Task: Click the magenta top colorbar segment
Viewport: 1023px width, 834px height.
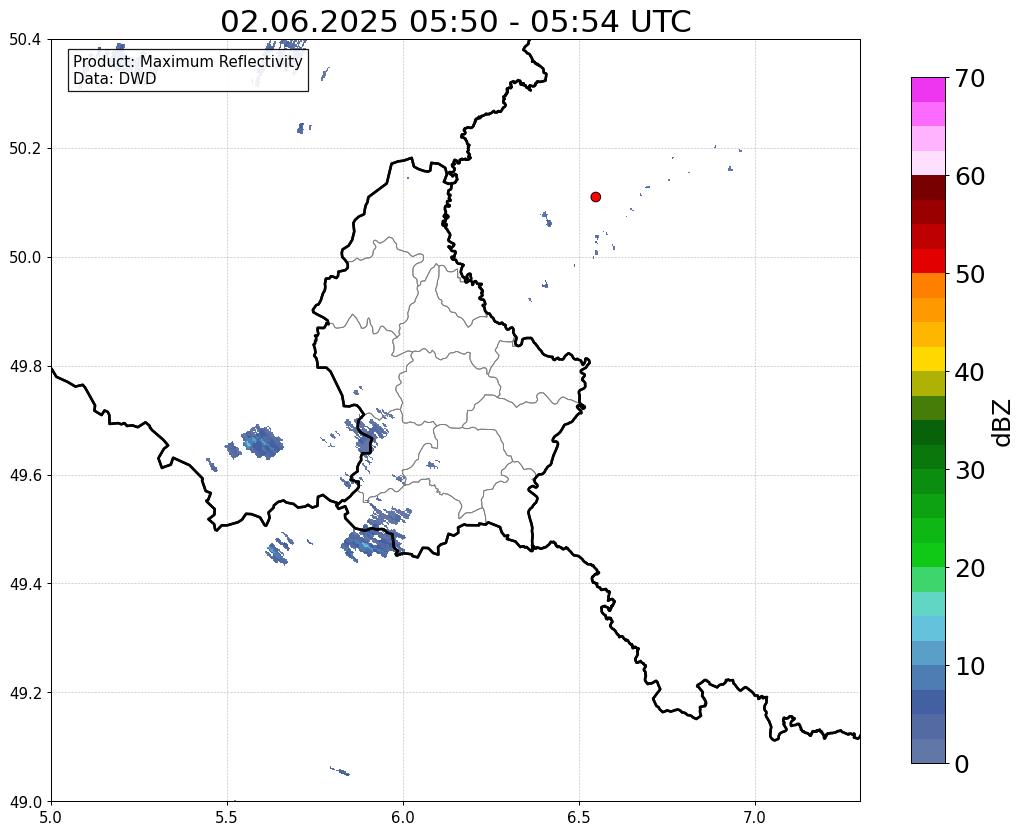Action: tap(928, 90)
